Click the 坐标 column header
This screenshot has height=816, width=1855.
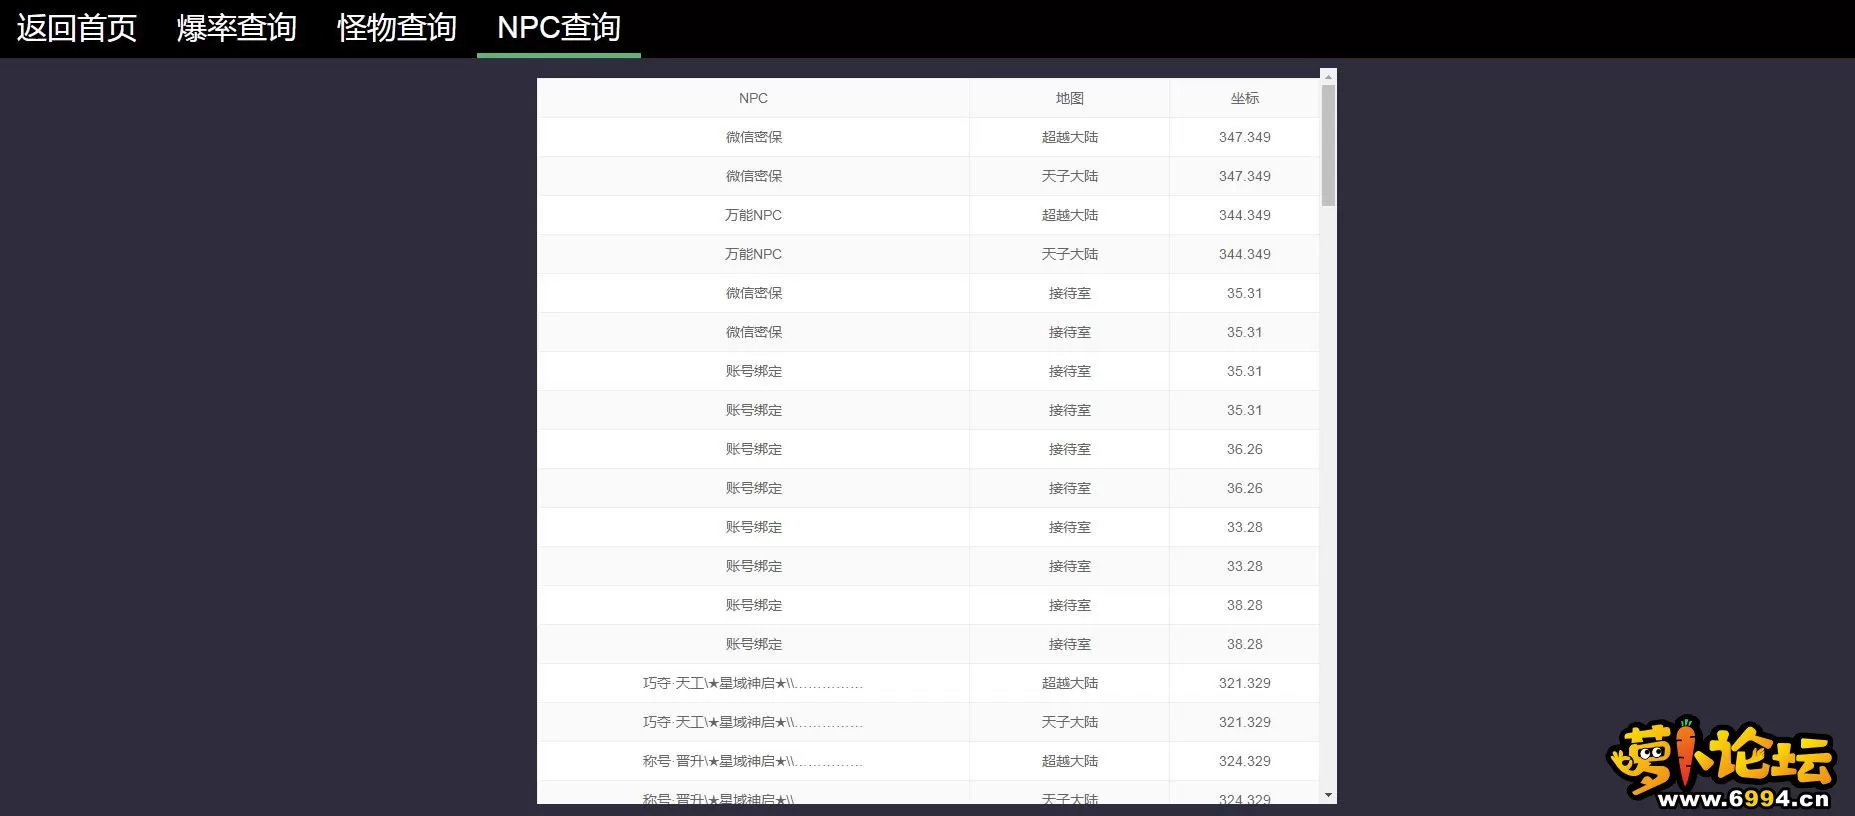[1245, 98]
